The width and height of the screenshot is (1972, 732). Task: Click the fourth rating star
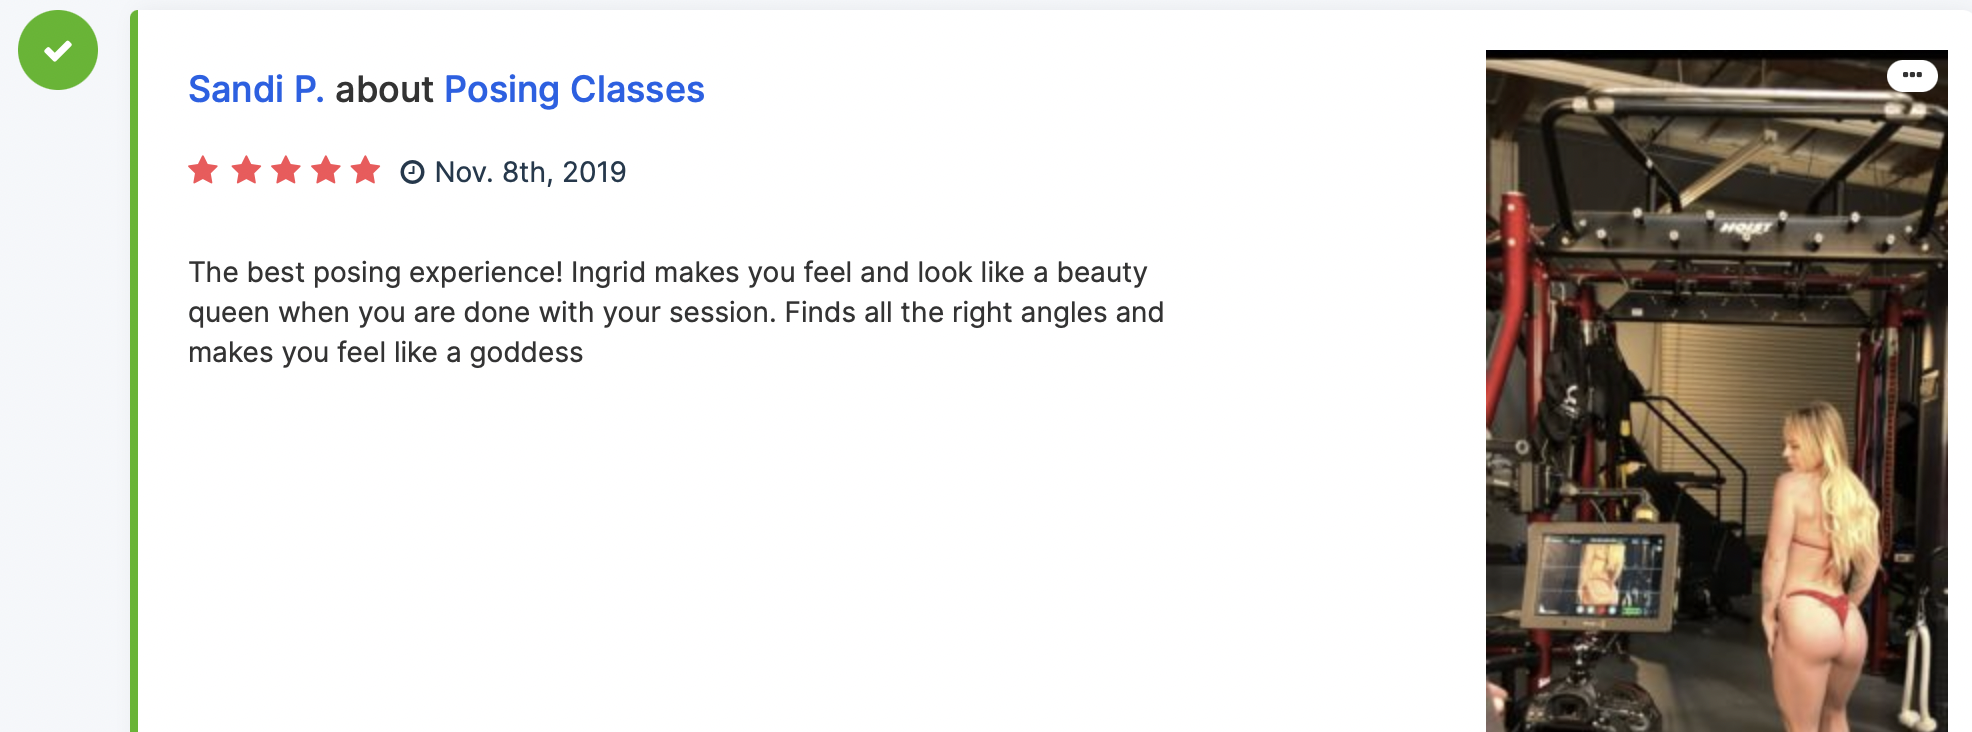pyautogui.click(x=326, y=171)
